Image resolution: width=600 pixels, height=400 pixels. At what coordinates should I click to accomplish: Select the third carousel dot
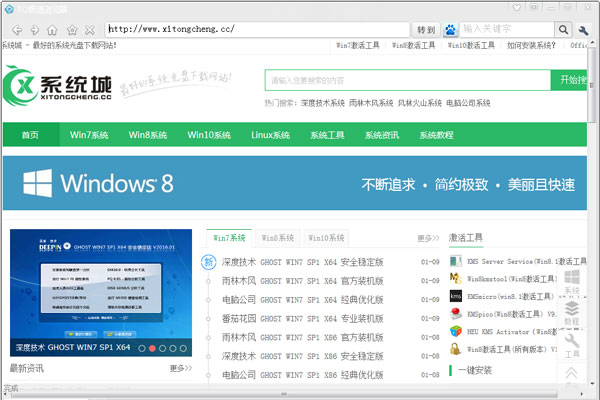(x=163, y=348)
